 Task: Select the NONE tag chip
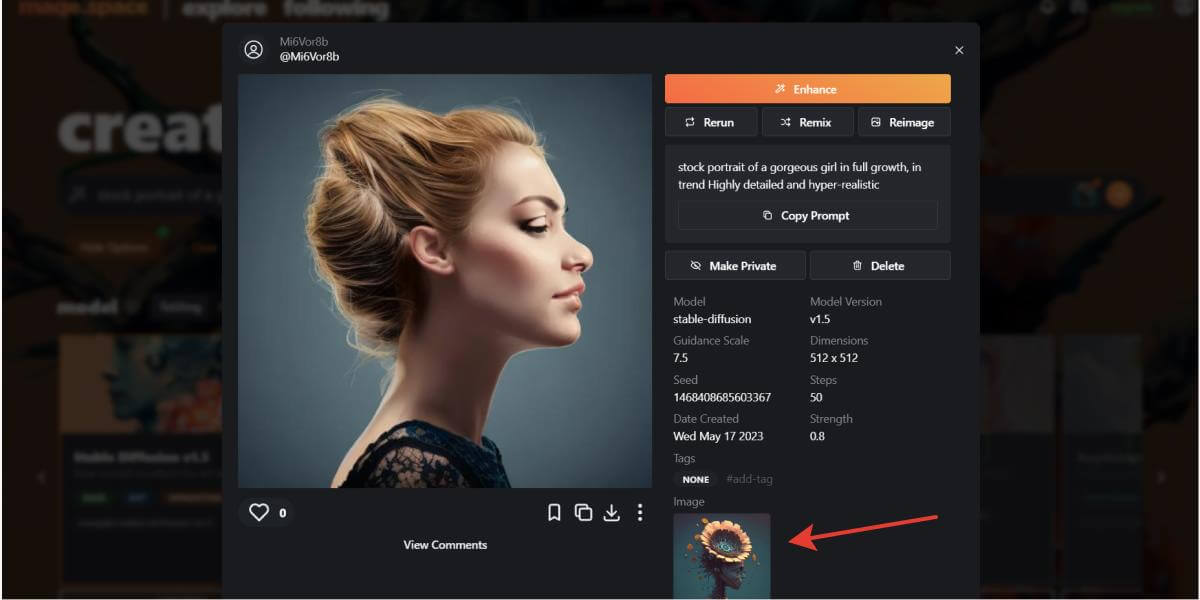[696, 479]
